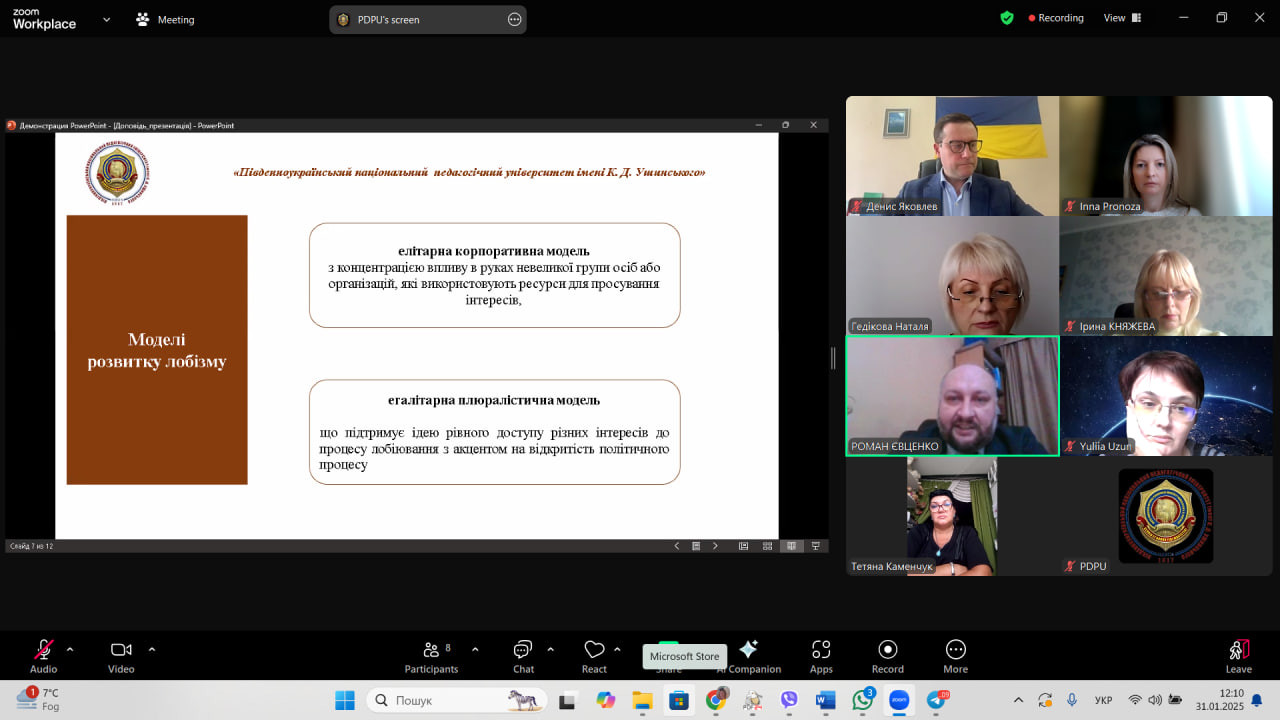1280x720 pixels.
Task: Open WhatsApp from the taskbar
Action: 863,700
